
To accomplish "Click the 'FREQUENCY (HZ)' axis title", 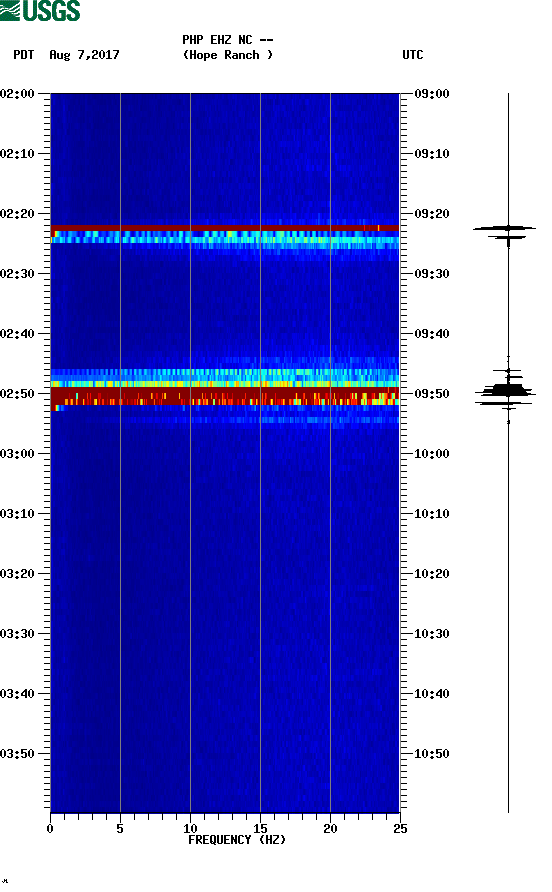I will (x=237, y=840).
